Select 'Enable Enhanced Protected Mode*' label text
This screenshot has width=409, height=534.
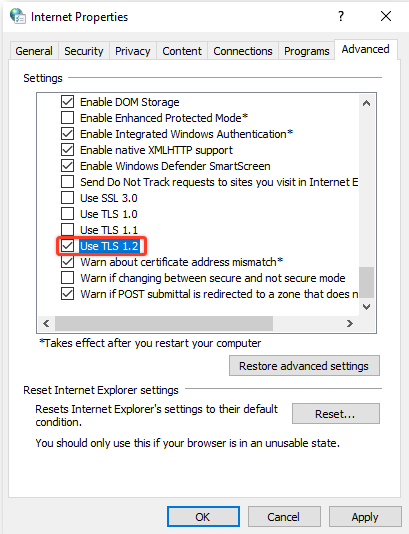(164, 118)
